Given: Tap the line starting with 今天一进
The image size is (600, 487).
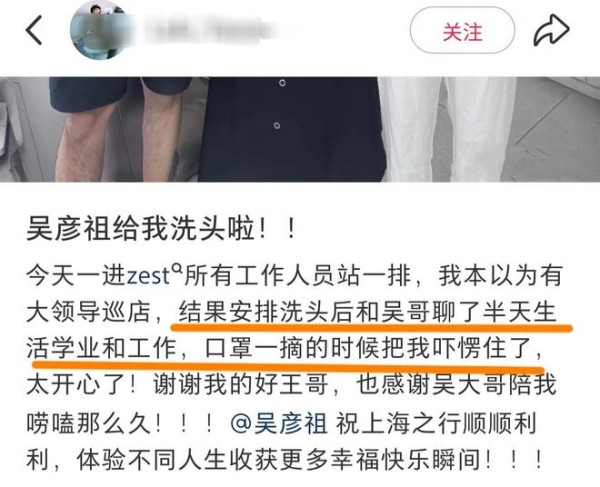Looking at the screenshot, I should (293, 276).
